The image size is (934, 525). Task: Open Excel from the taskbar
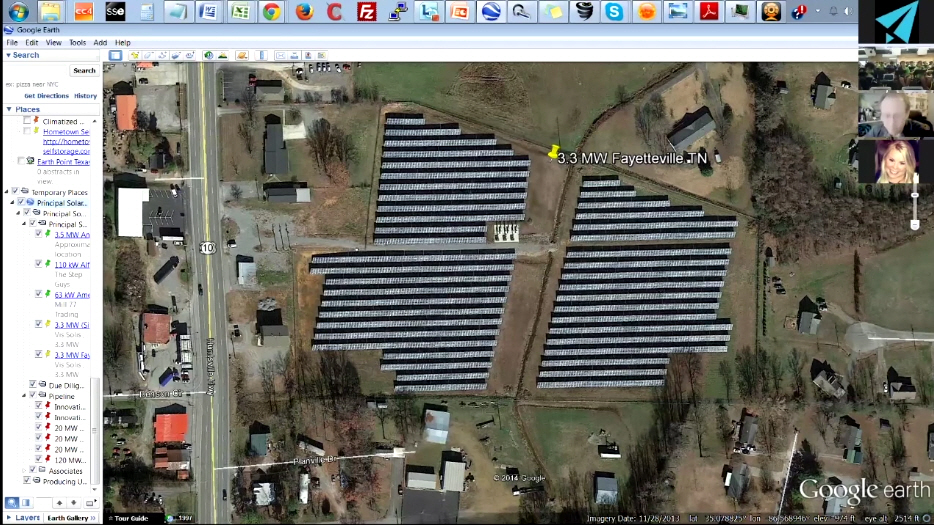coord(241,11)
